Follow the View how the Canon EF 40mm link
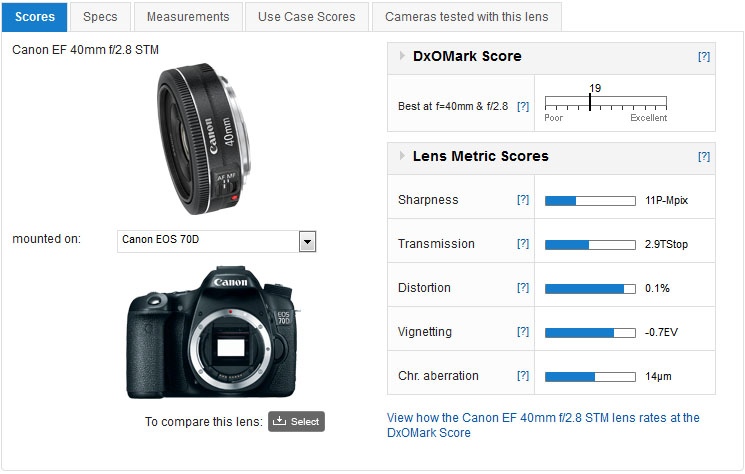Screen dimensions: 745x474 pos(543,425)
